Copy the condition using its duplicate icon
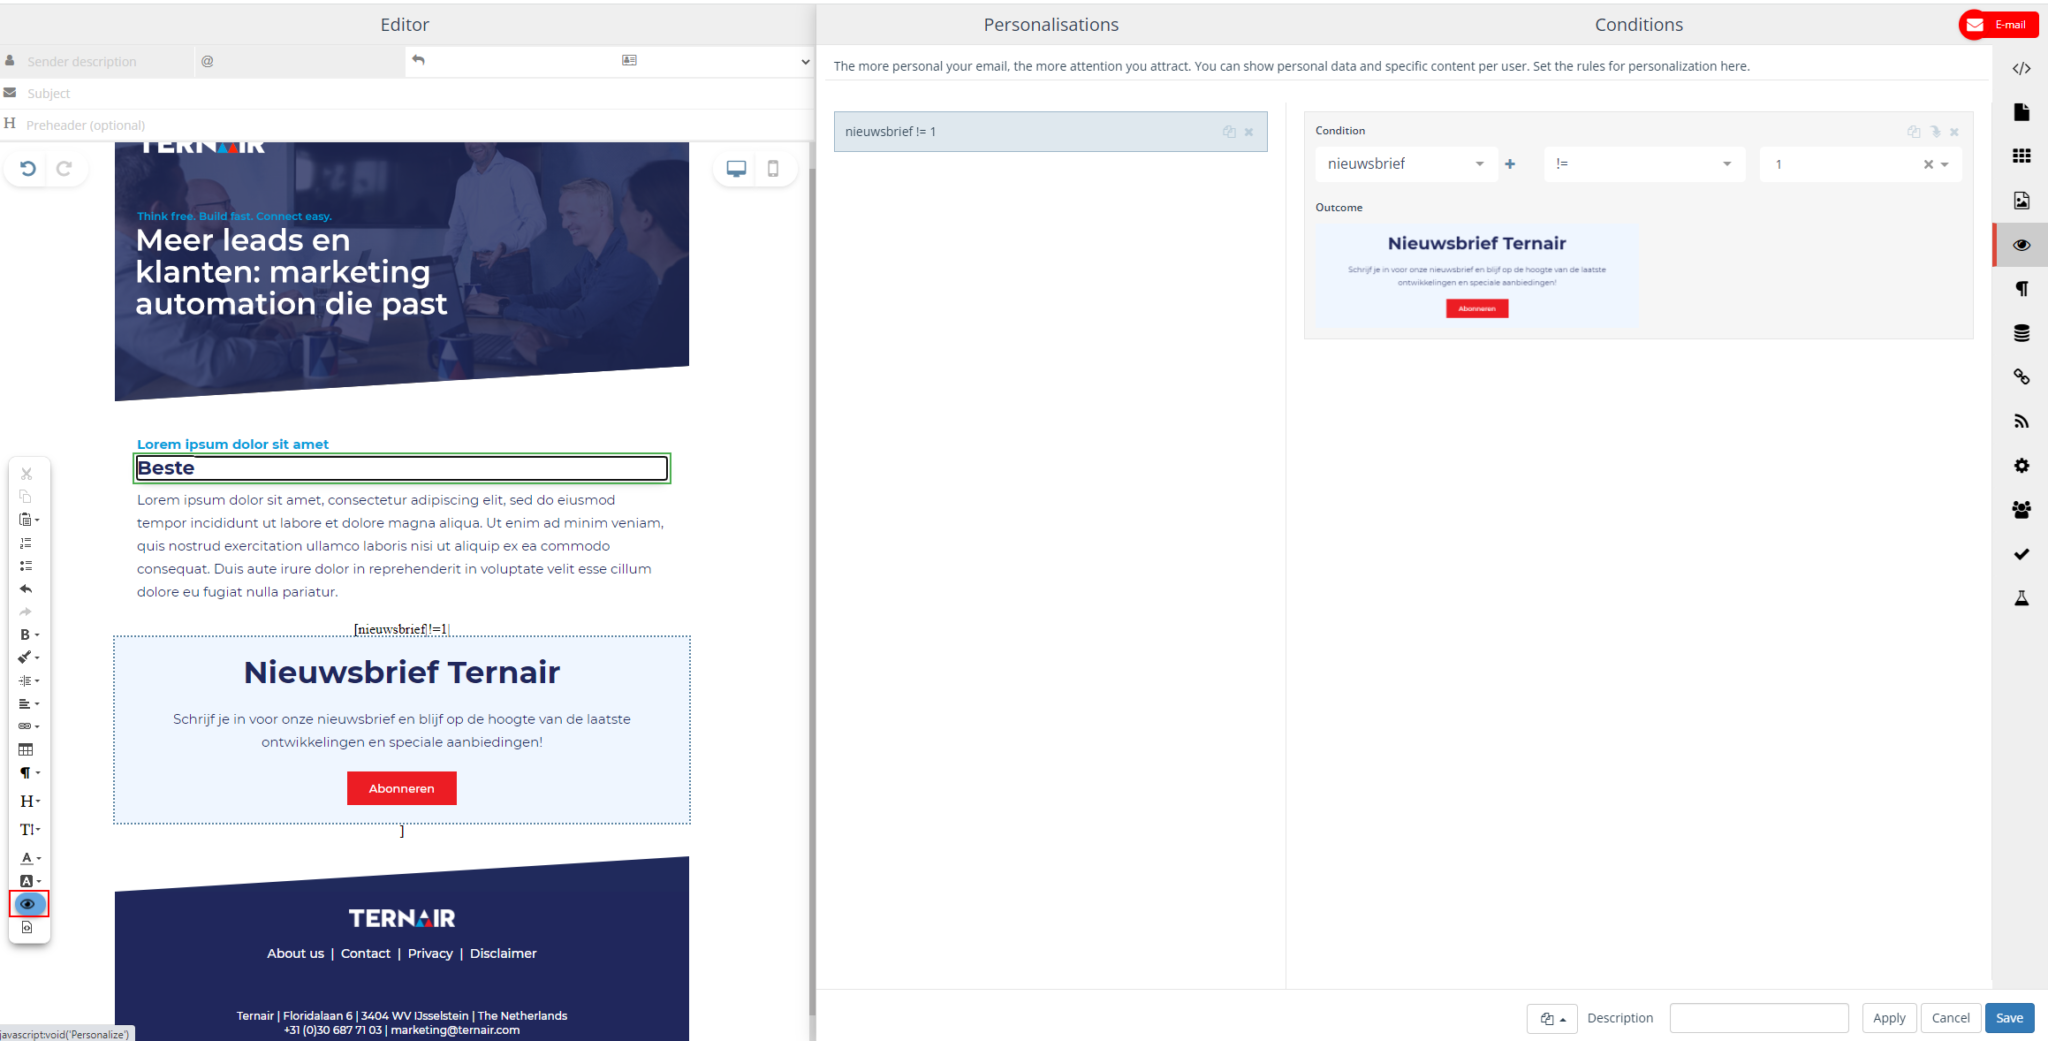Screen dimensions: 2048x1041 click(1914, 131)
